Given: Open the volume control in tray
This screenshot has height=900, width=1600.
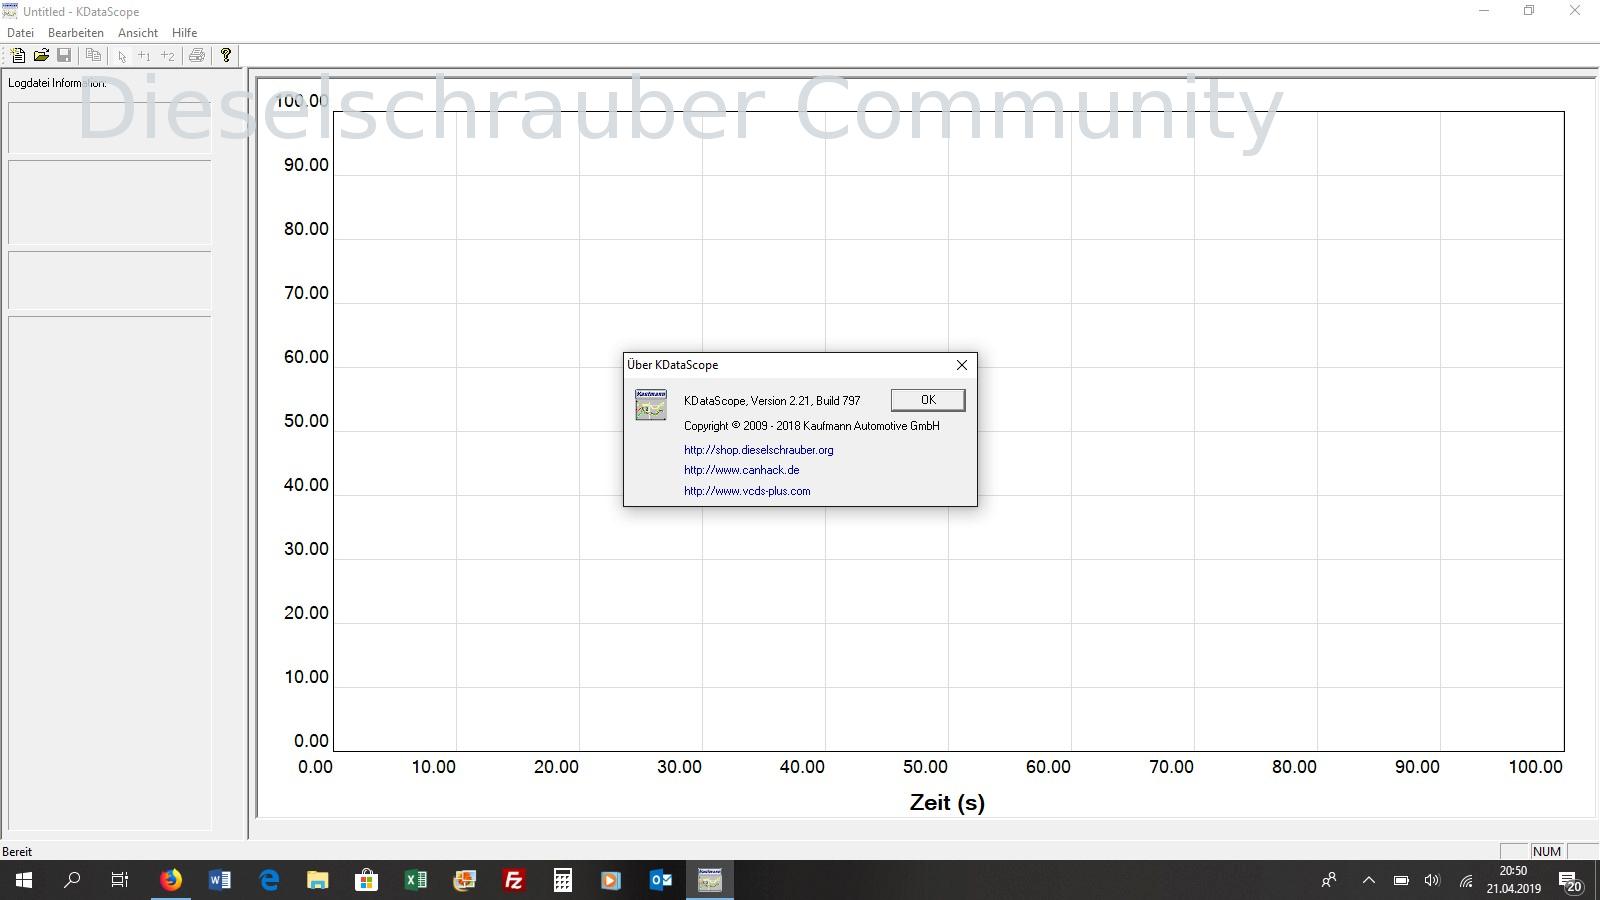Looking at the screenshot, I should tap(1432, 880).
